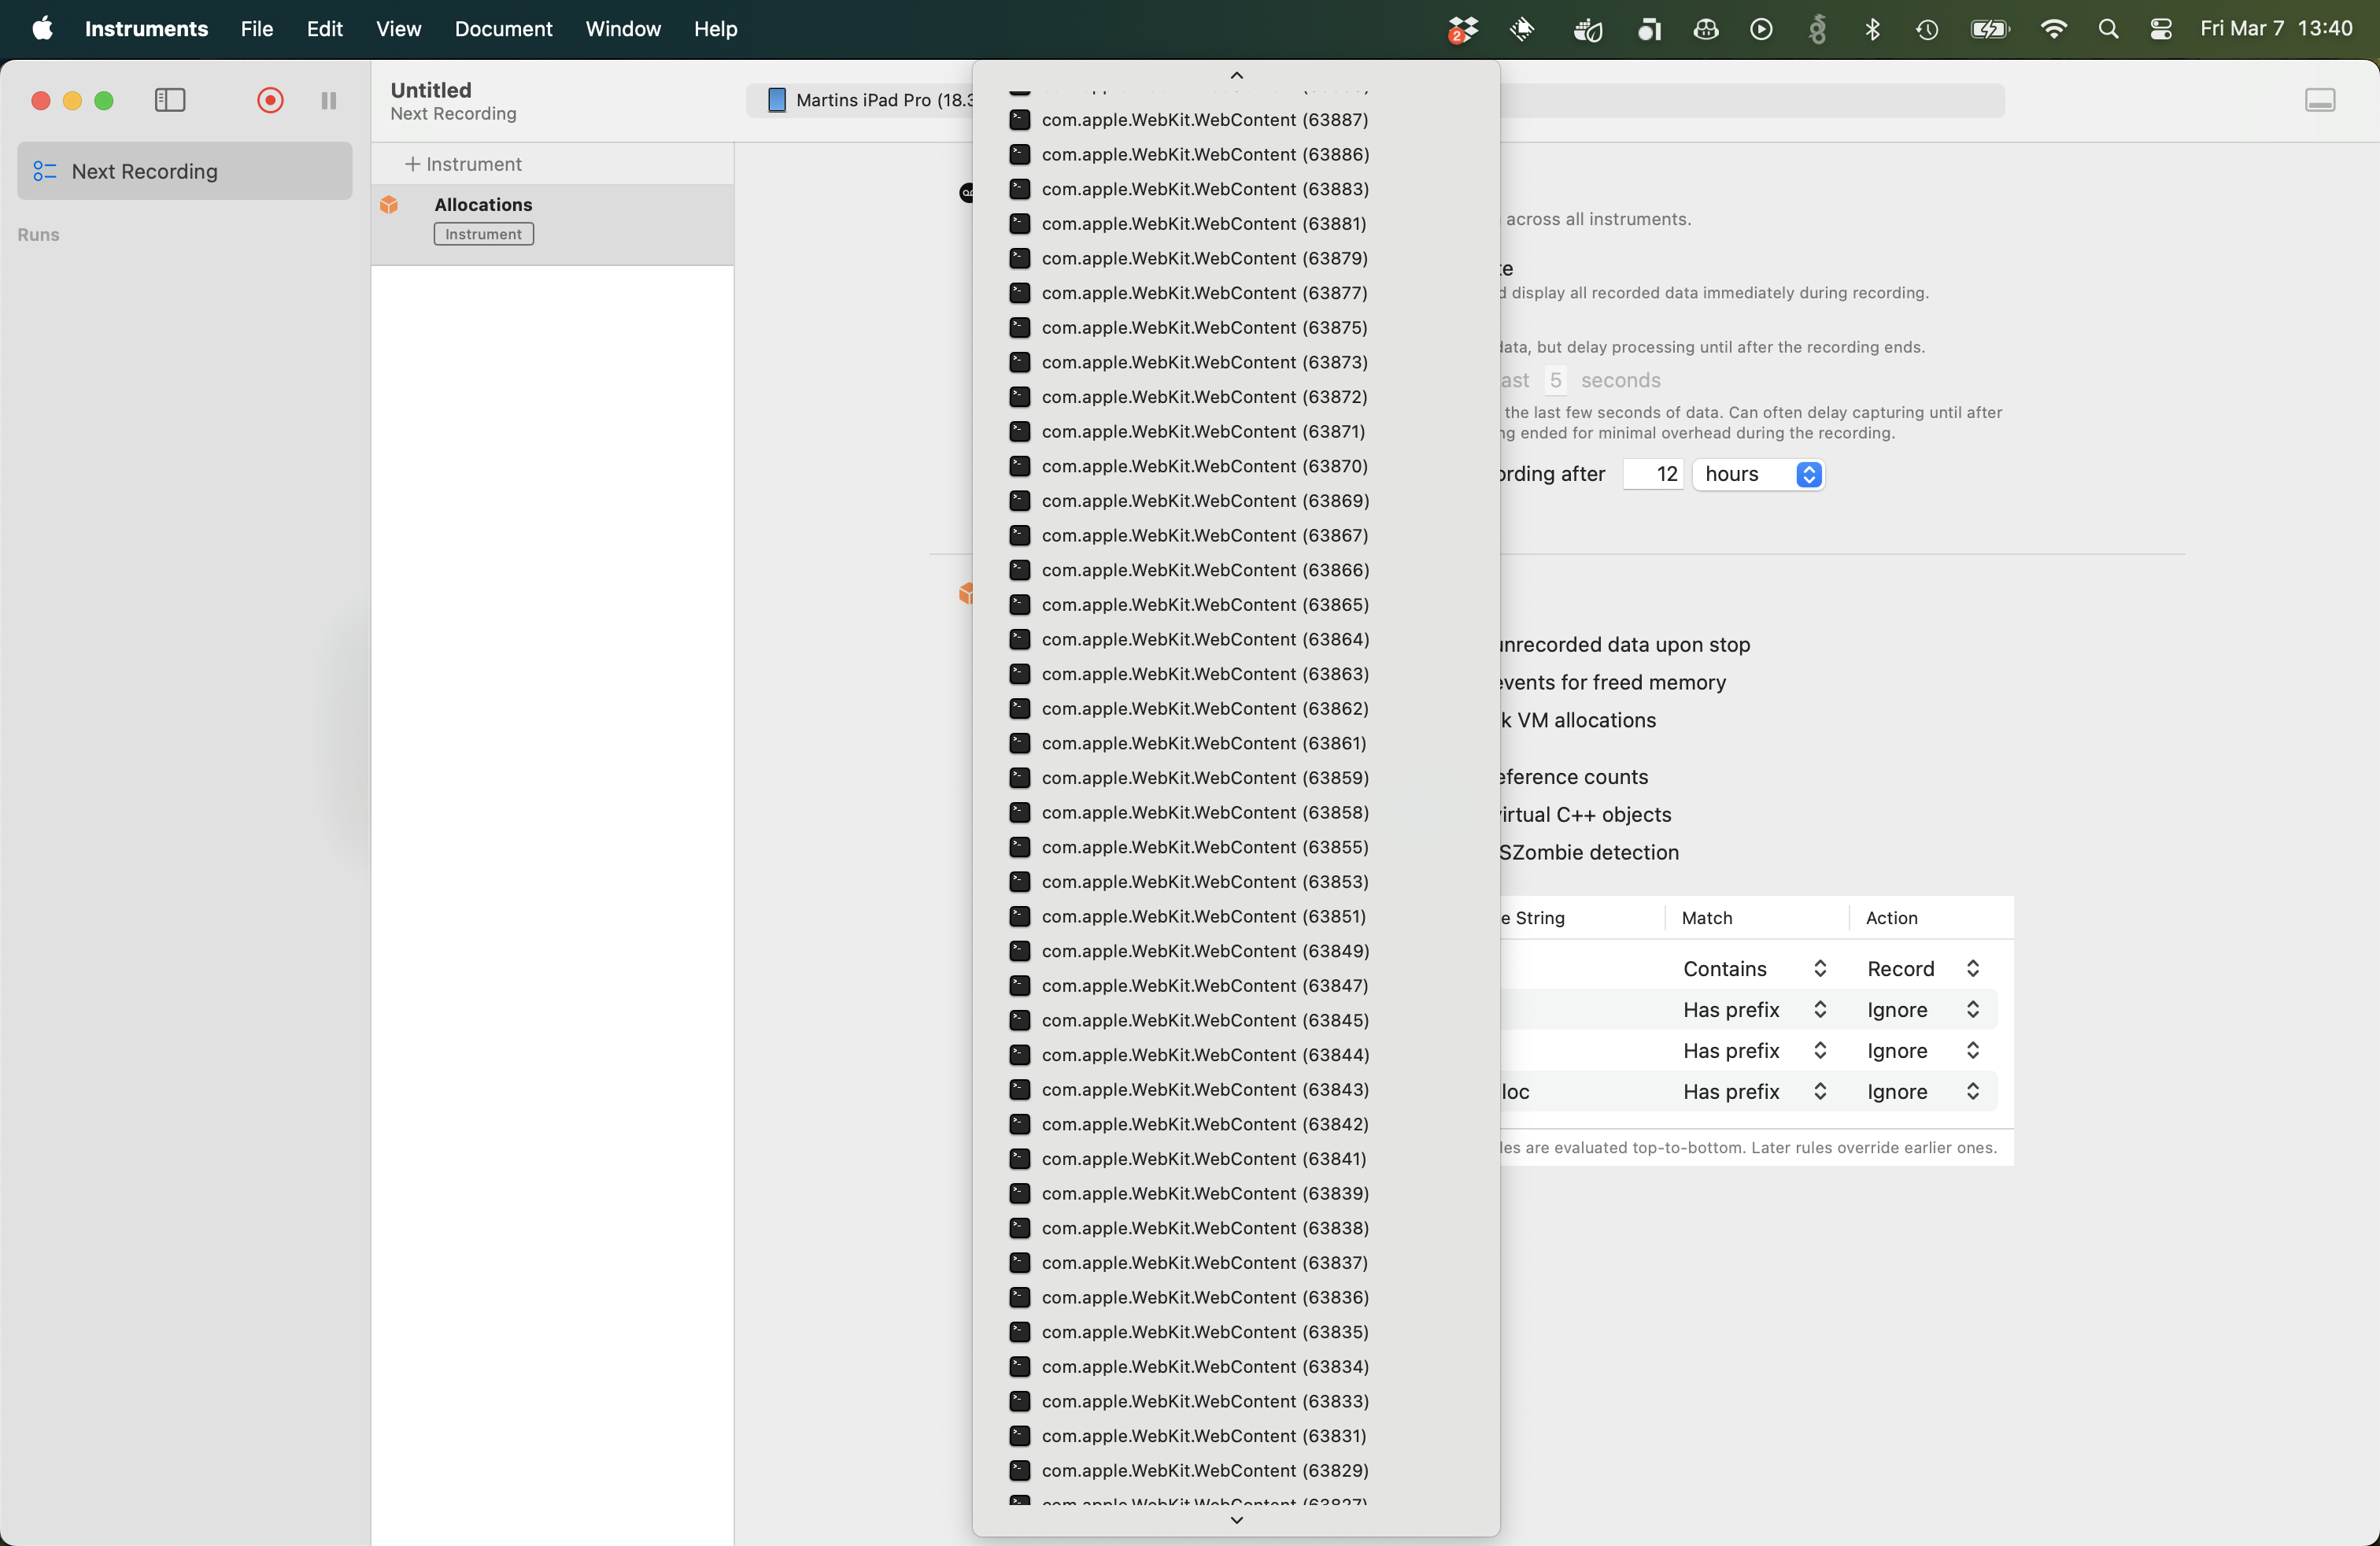The width and height of the screenshot is (2380, 1546).
Task: Click the Instrument tag under Allocations
Action: 483,234
